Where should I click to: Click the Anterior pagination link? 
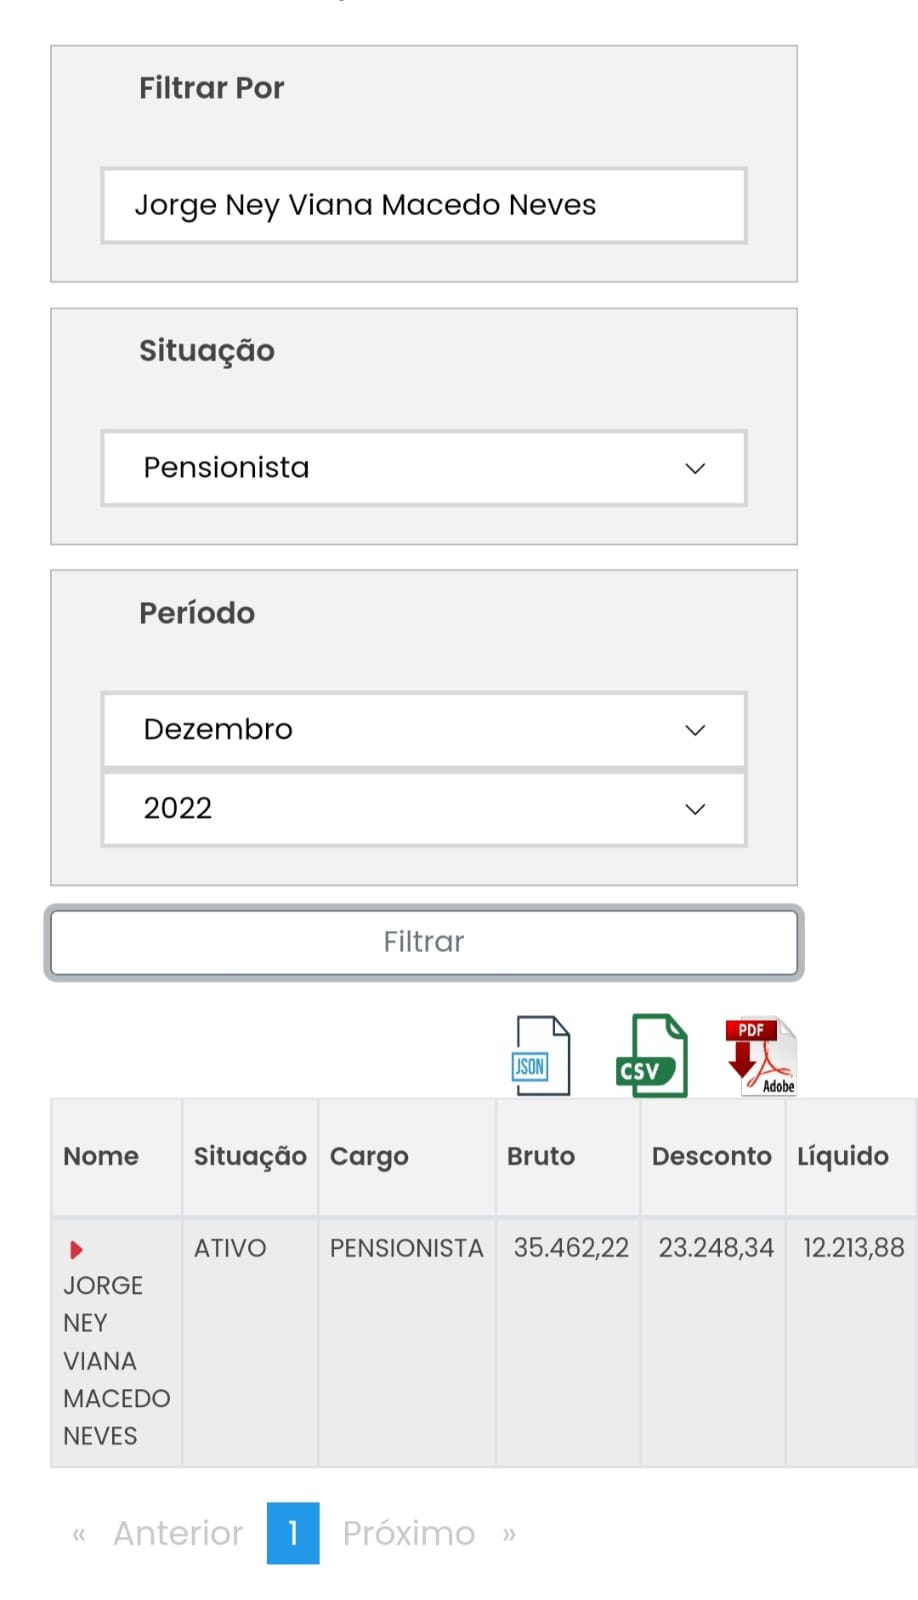click(177, 1533)
